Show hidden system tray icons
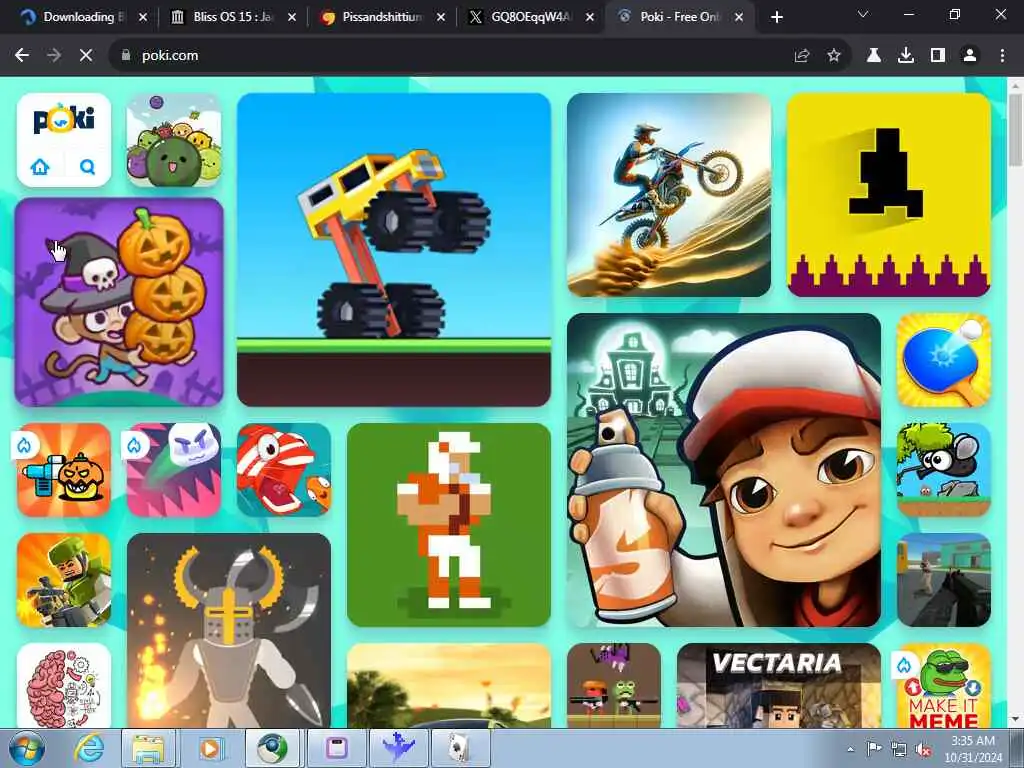Viewport: 1024px width, 768px height. (x=850, y=749)
